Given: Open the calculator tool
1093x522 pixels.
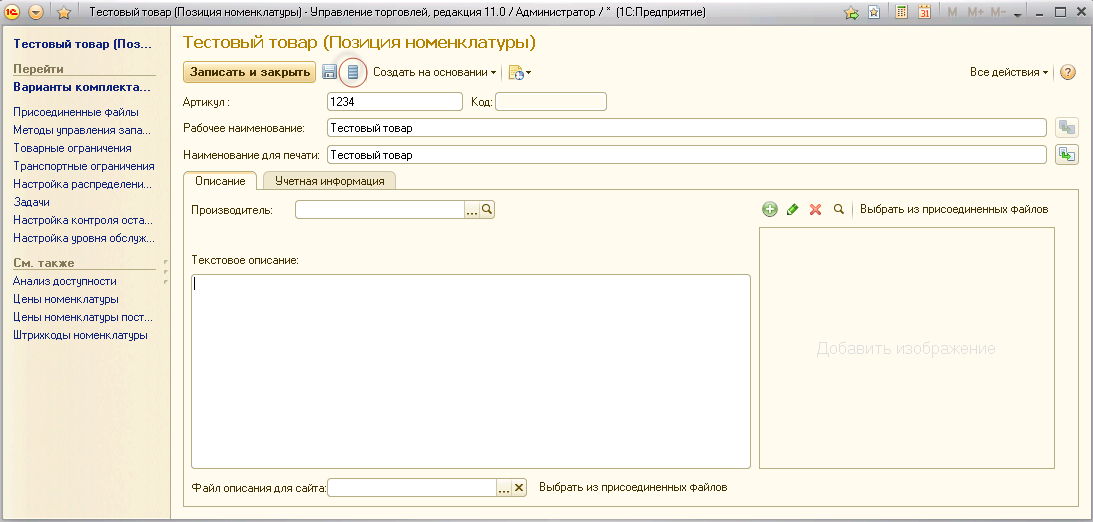Looking at the screenshot, I should tap(901, 12).
